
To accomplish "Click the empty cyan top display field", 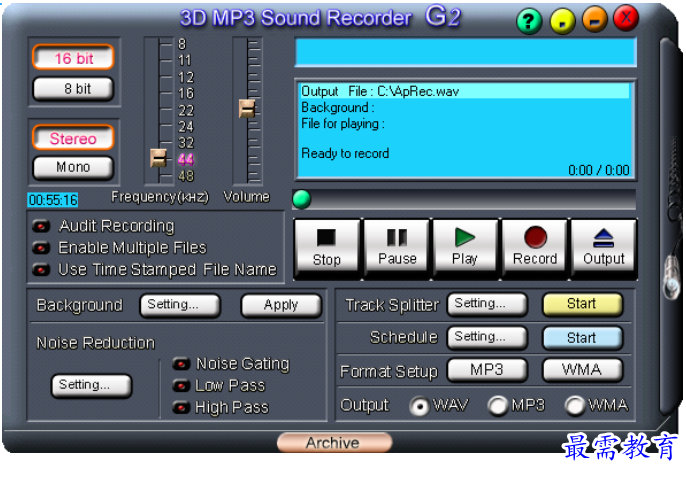I will pos(466,52).
